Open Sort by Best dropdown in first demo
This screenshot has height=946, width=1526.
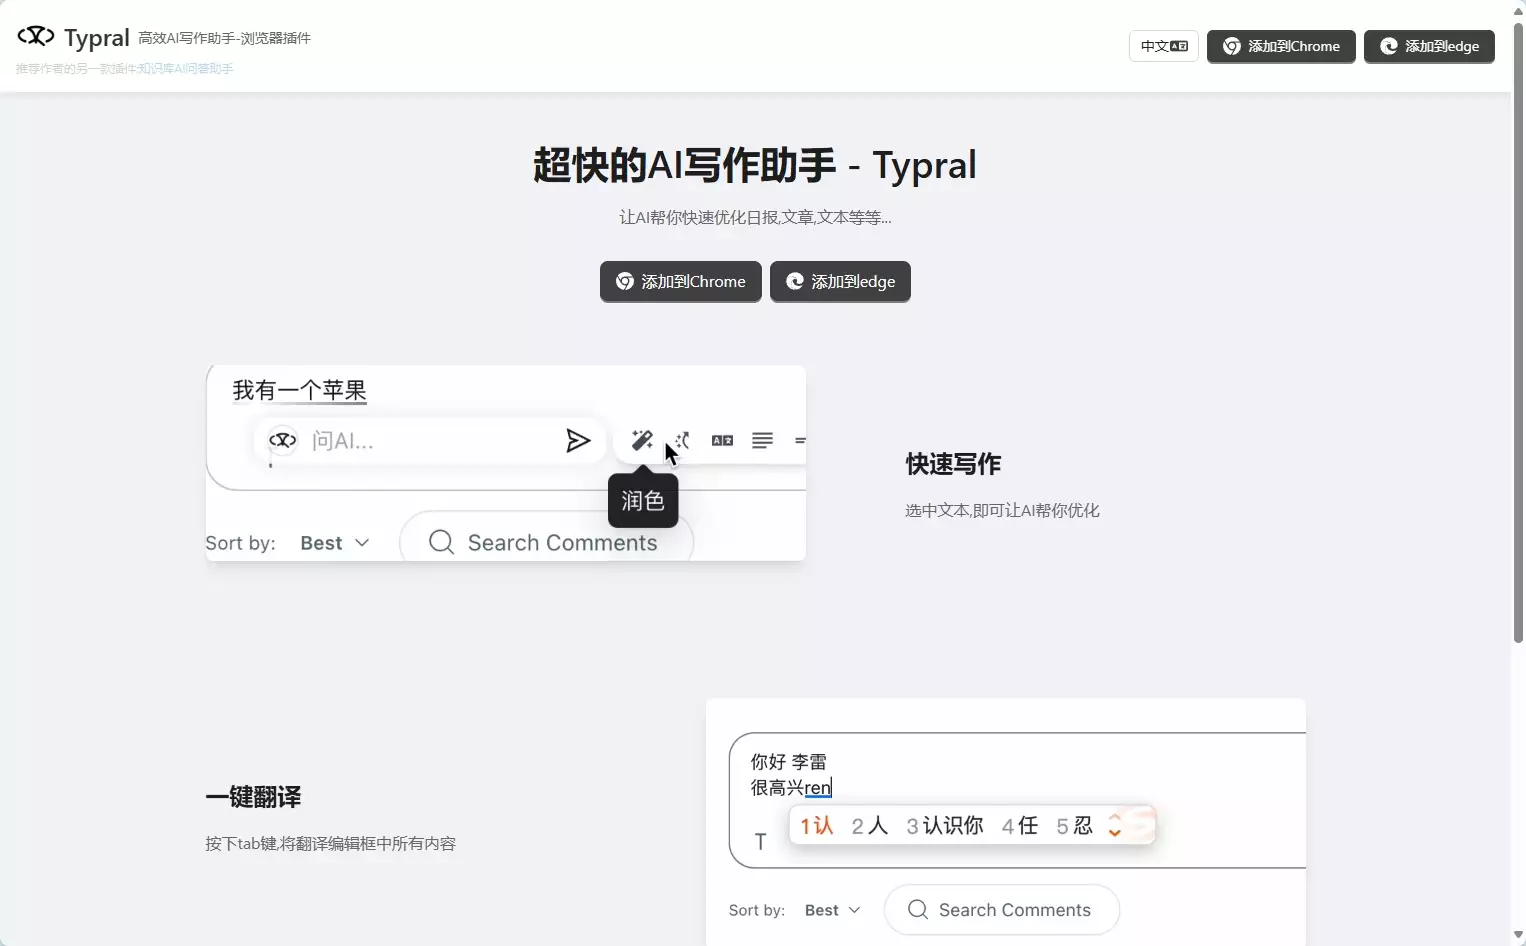(335, 543)
